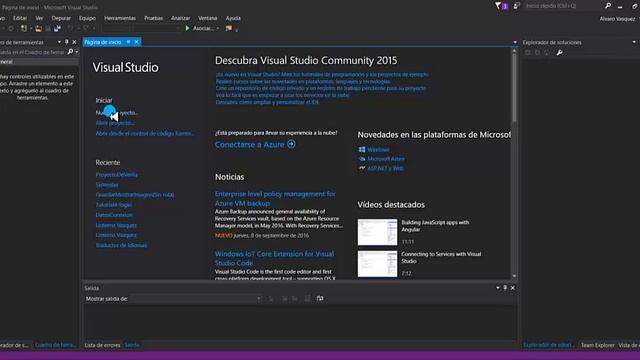Close the Cuadro de herramientas panel
This screenshot has height=360, width=640.
[x=74, y=42]
